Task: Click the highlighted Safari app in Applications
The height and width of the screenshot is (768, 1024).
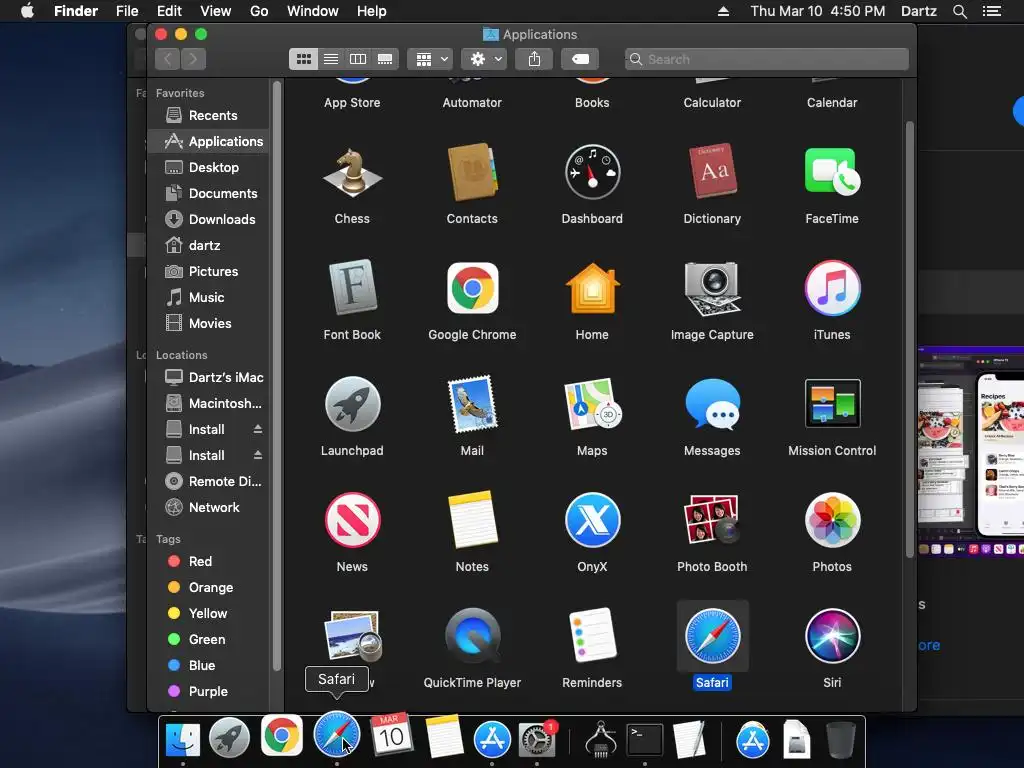Action: 712,636
